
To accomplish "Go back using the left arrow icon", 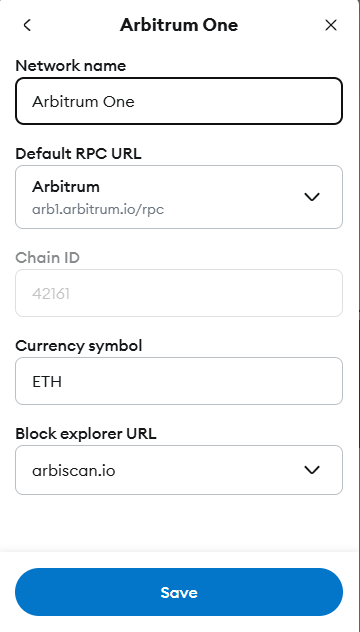I will (x=27, y=25).
